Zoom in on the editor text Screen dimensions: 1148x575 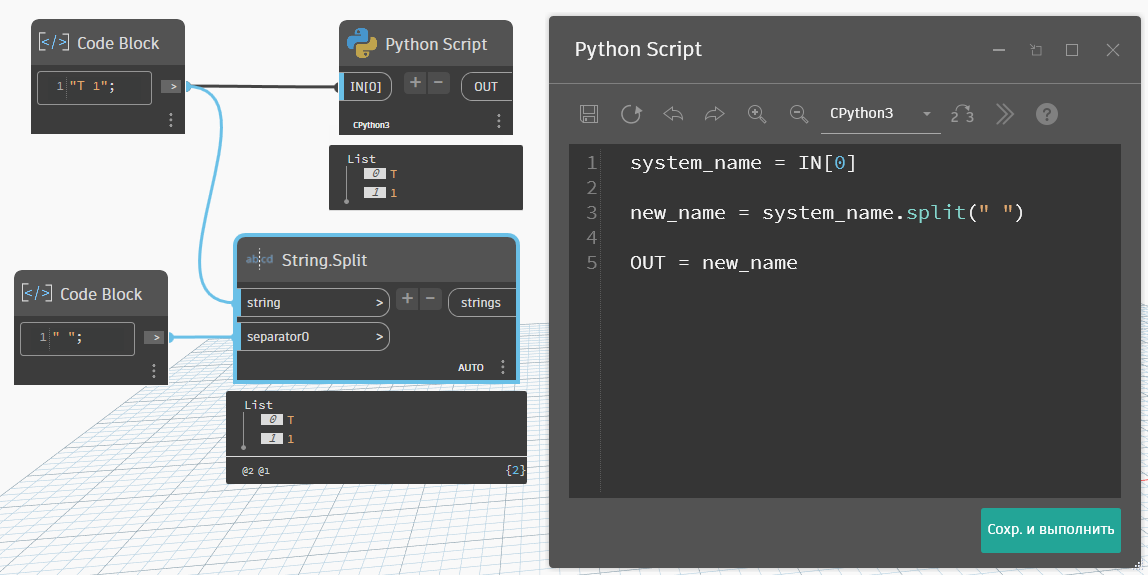pyautogui.click(x=756, y=114)
